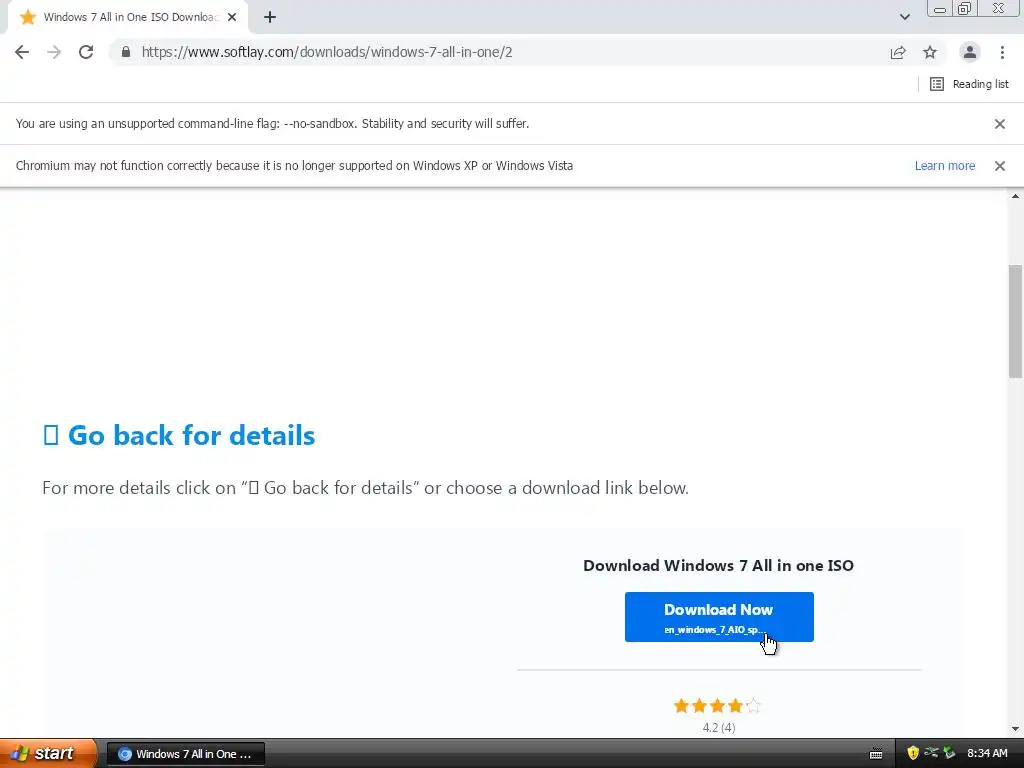Viewport: 1024px width, 768px height.
Task: Follow the Go back for details heading link
Action: click(179, 436)
